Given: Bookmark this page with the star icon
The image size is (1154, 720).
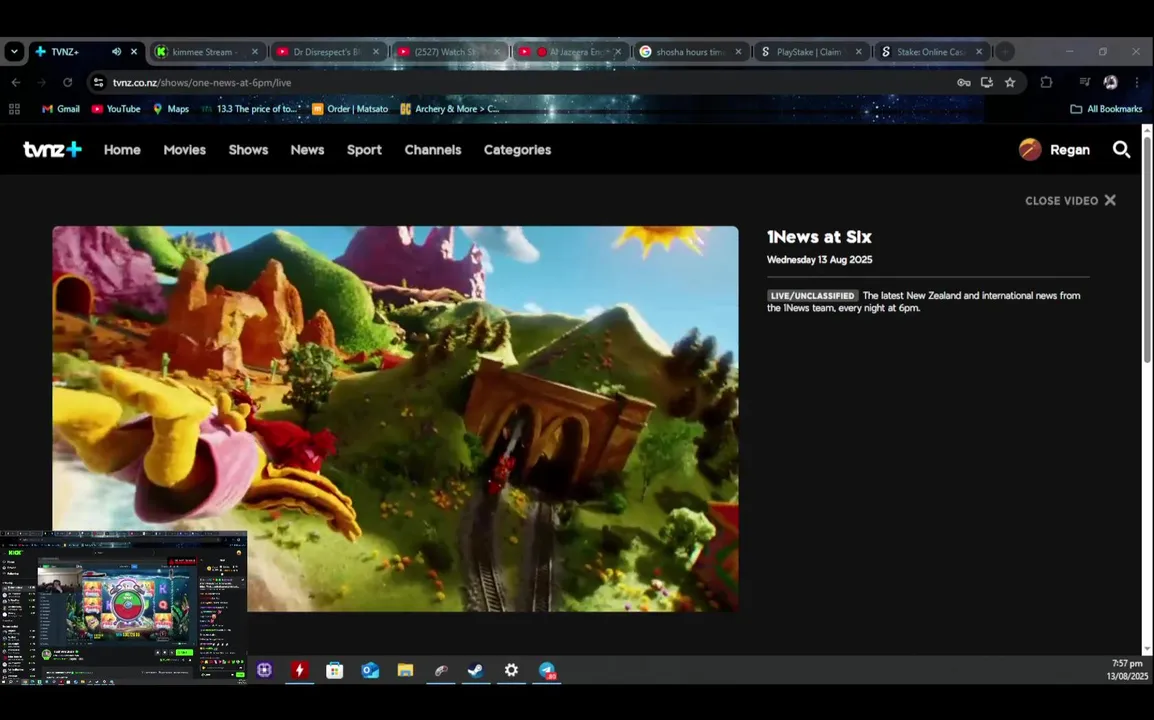Looking at the screenshot, I should [1010, 82].
